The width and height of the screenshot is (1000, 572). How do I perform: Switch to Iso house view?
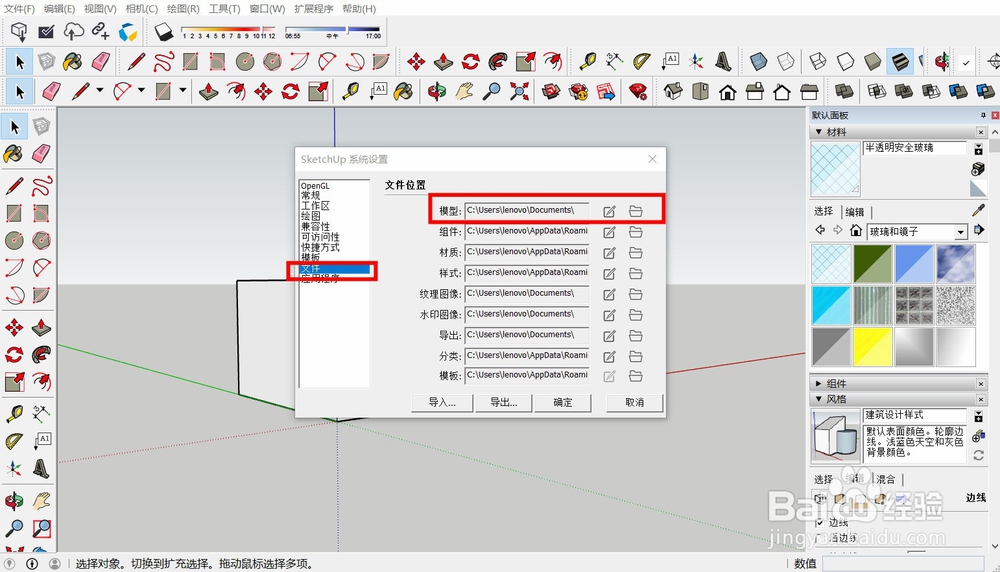(673, 91)
